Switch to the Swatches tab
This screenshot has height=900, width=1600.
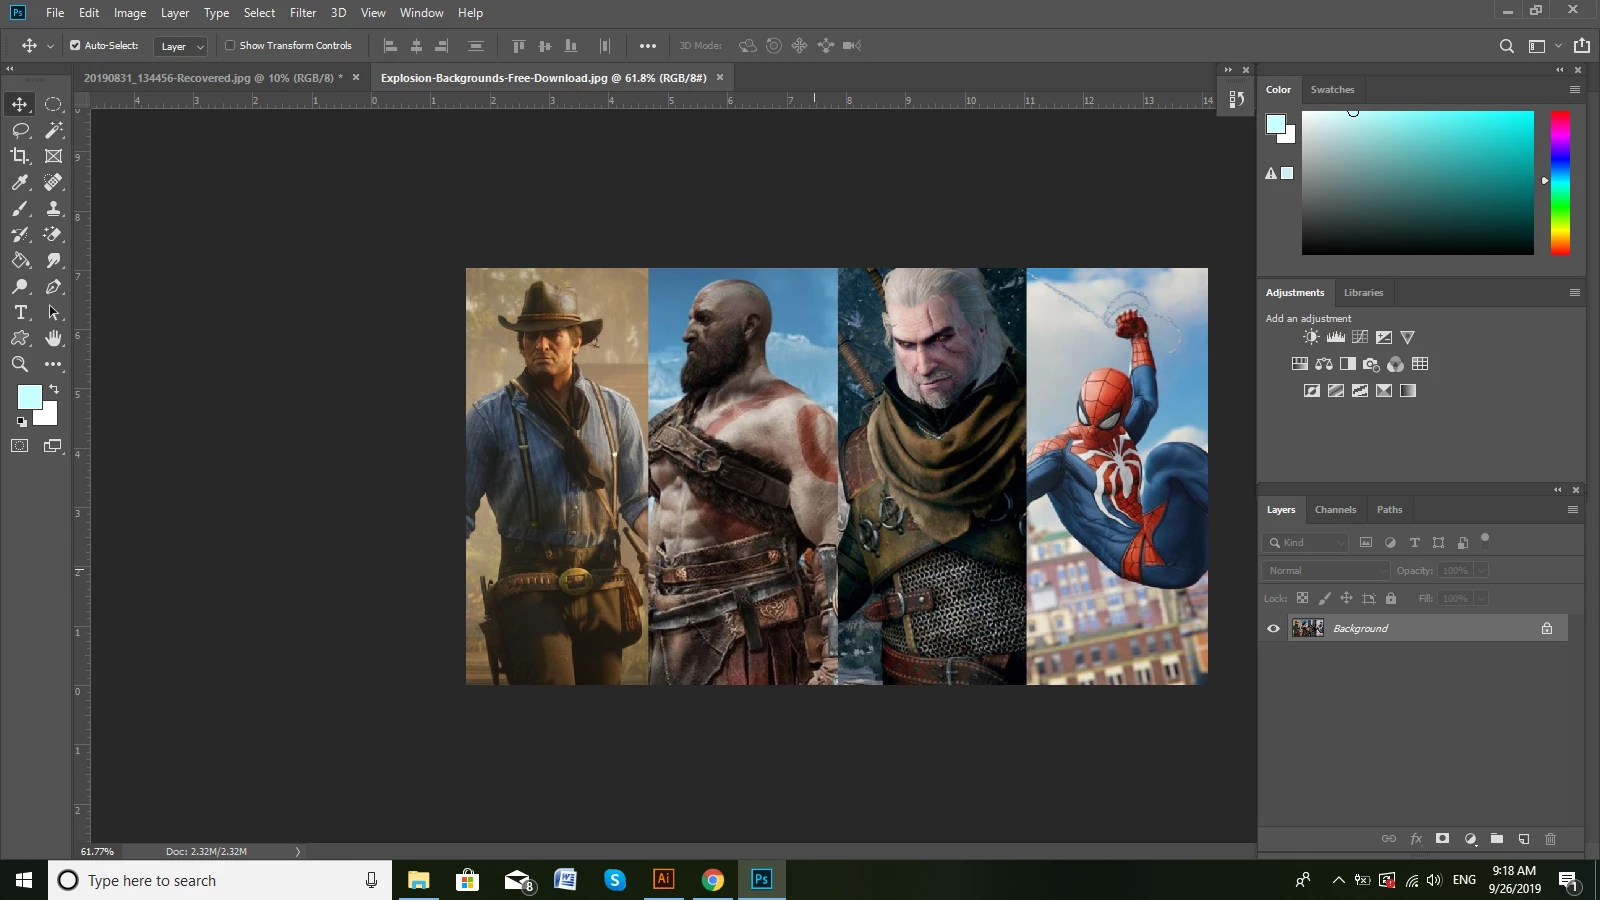[1332, 89]
